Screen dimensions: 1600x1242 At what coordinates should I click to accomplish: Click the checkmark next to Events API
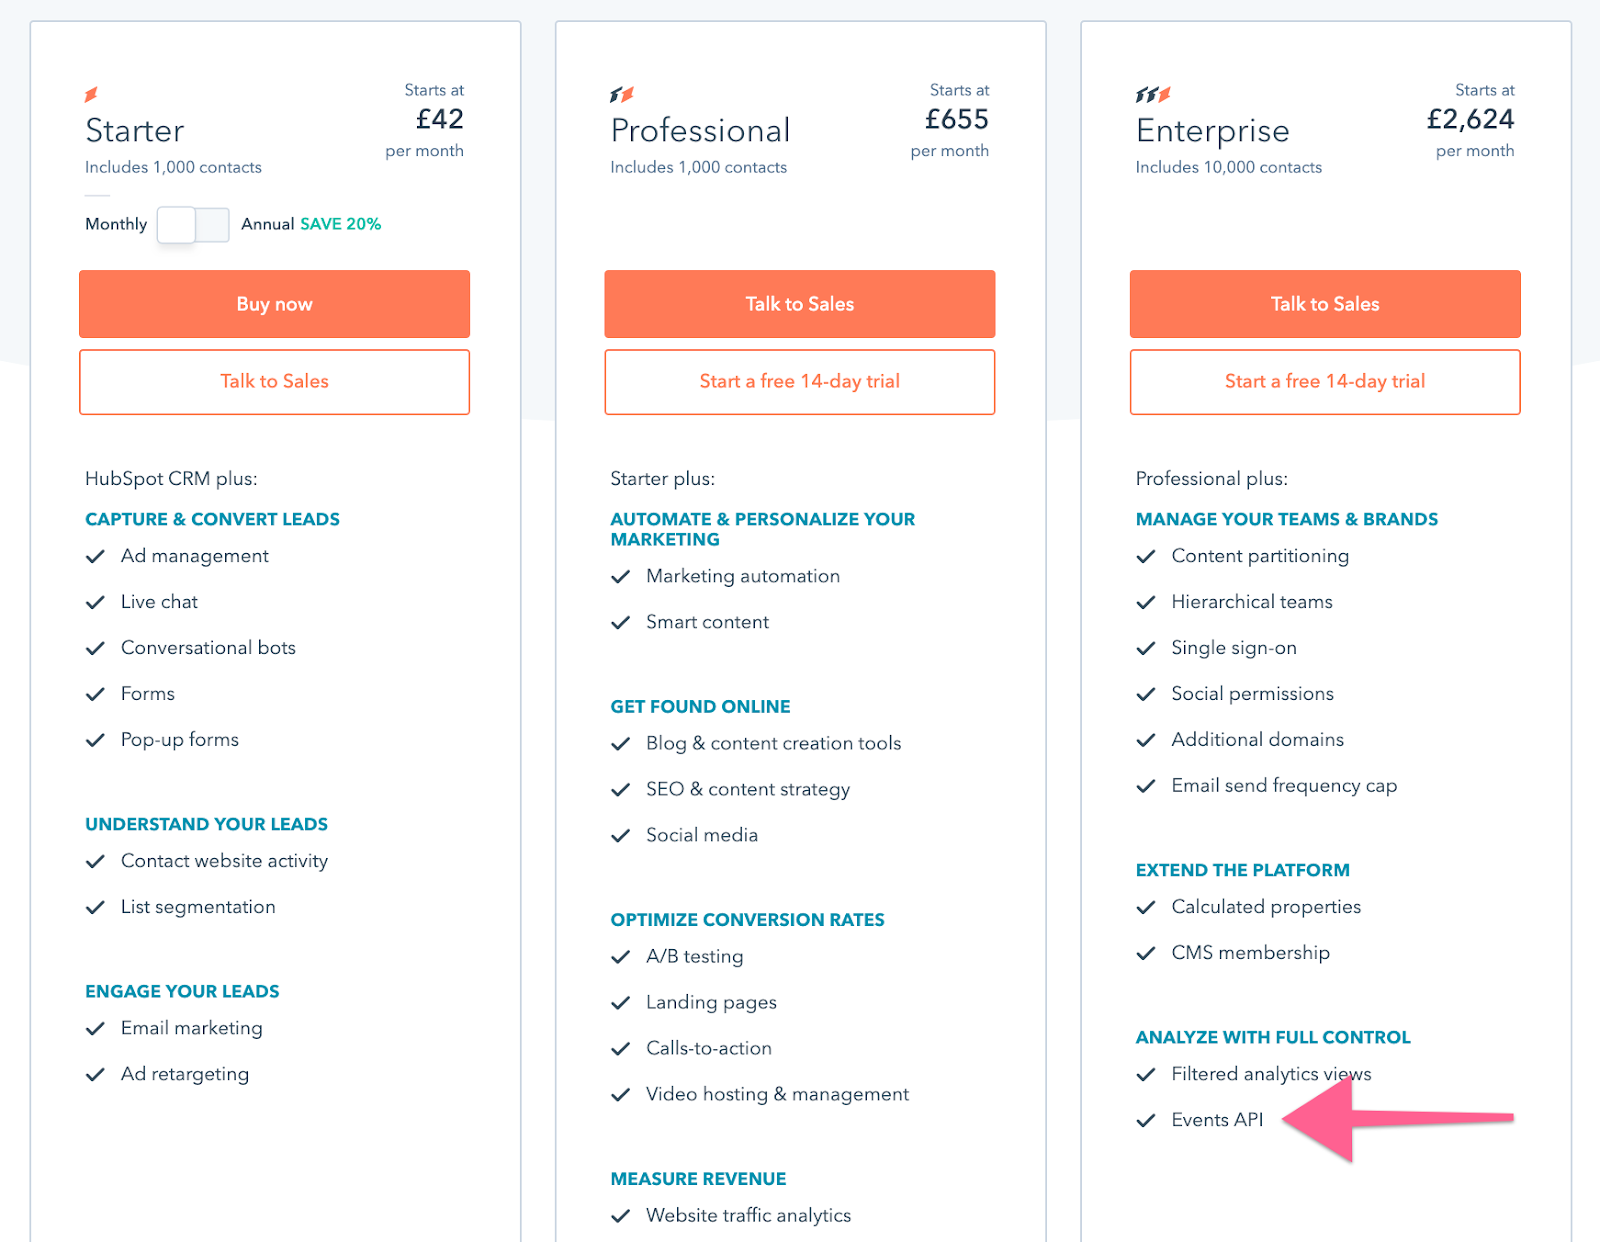(1146, 1120)
